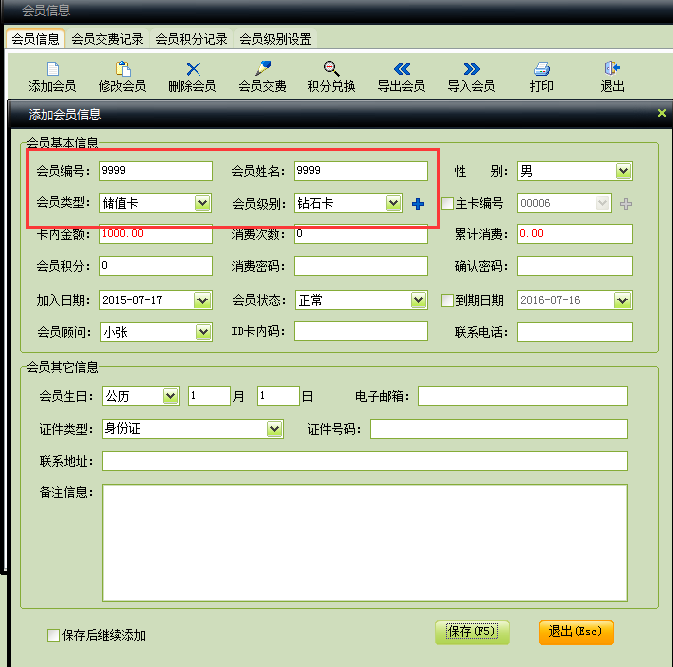Enable 保存后继续添加 checkbox
The width and height of the screenshot is (673, 667).
pos(53,635)
